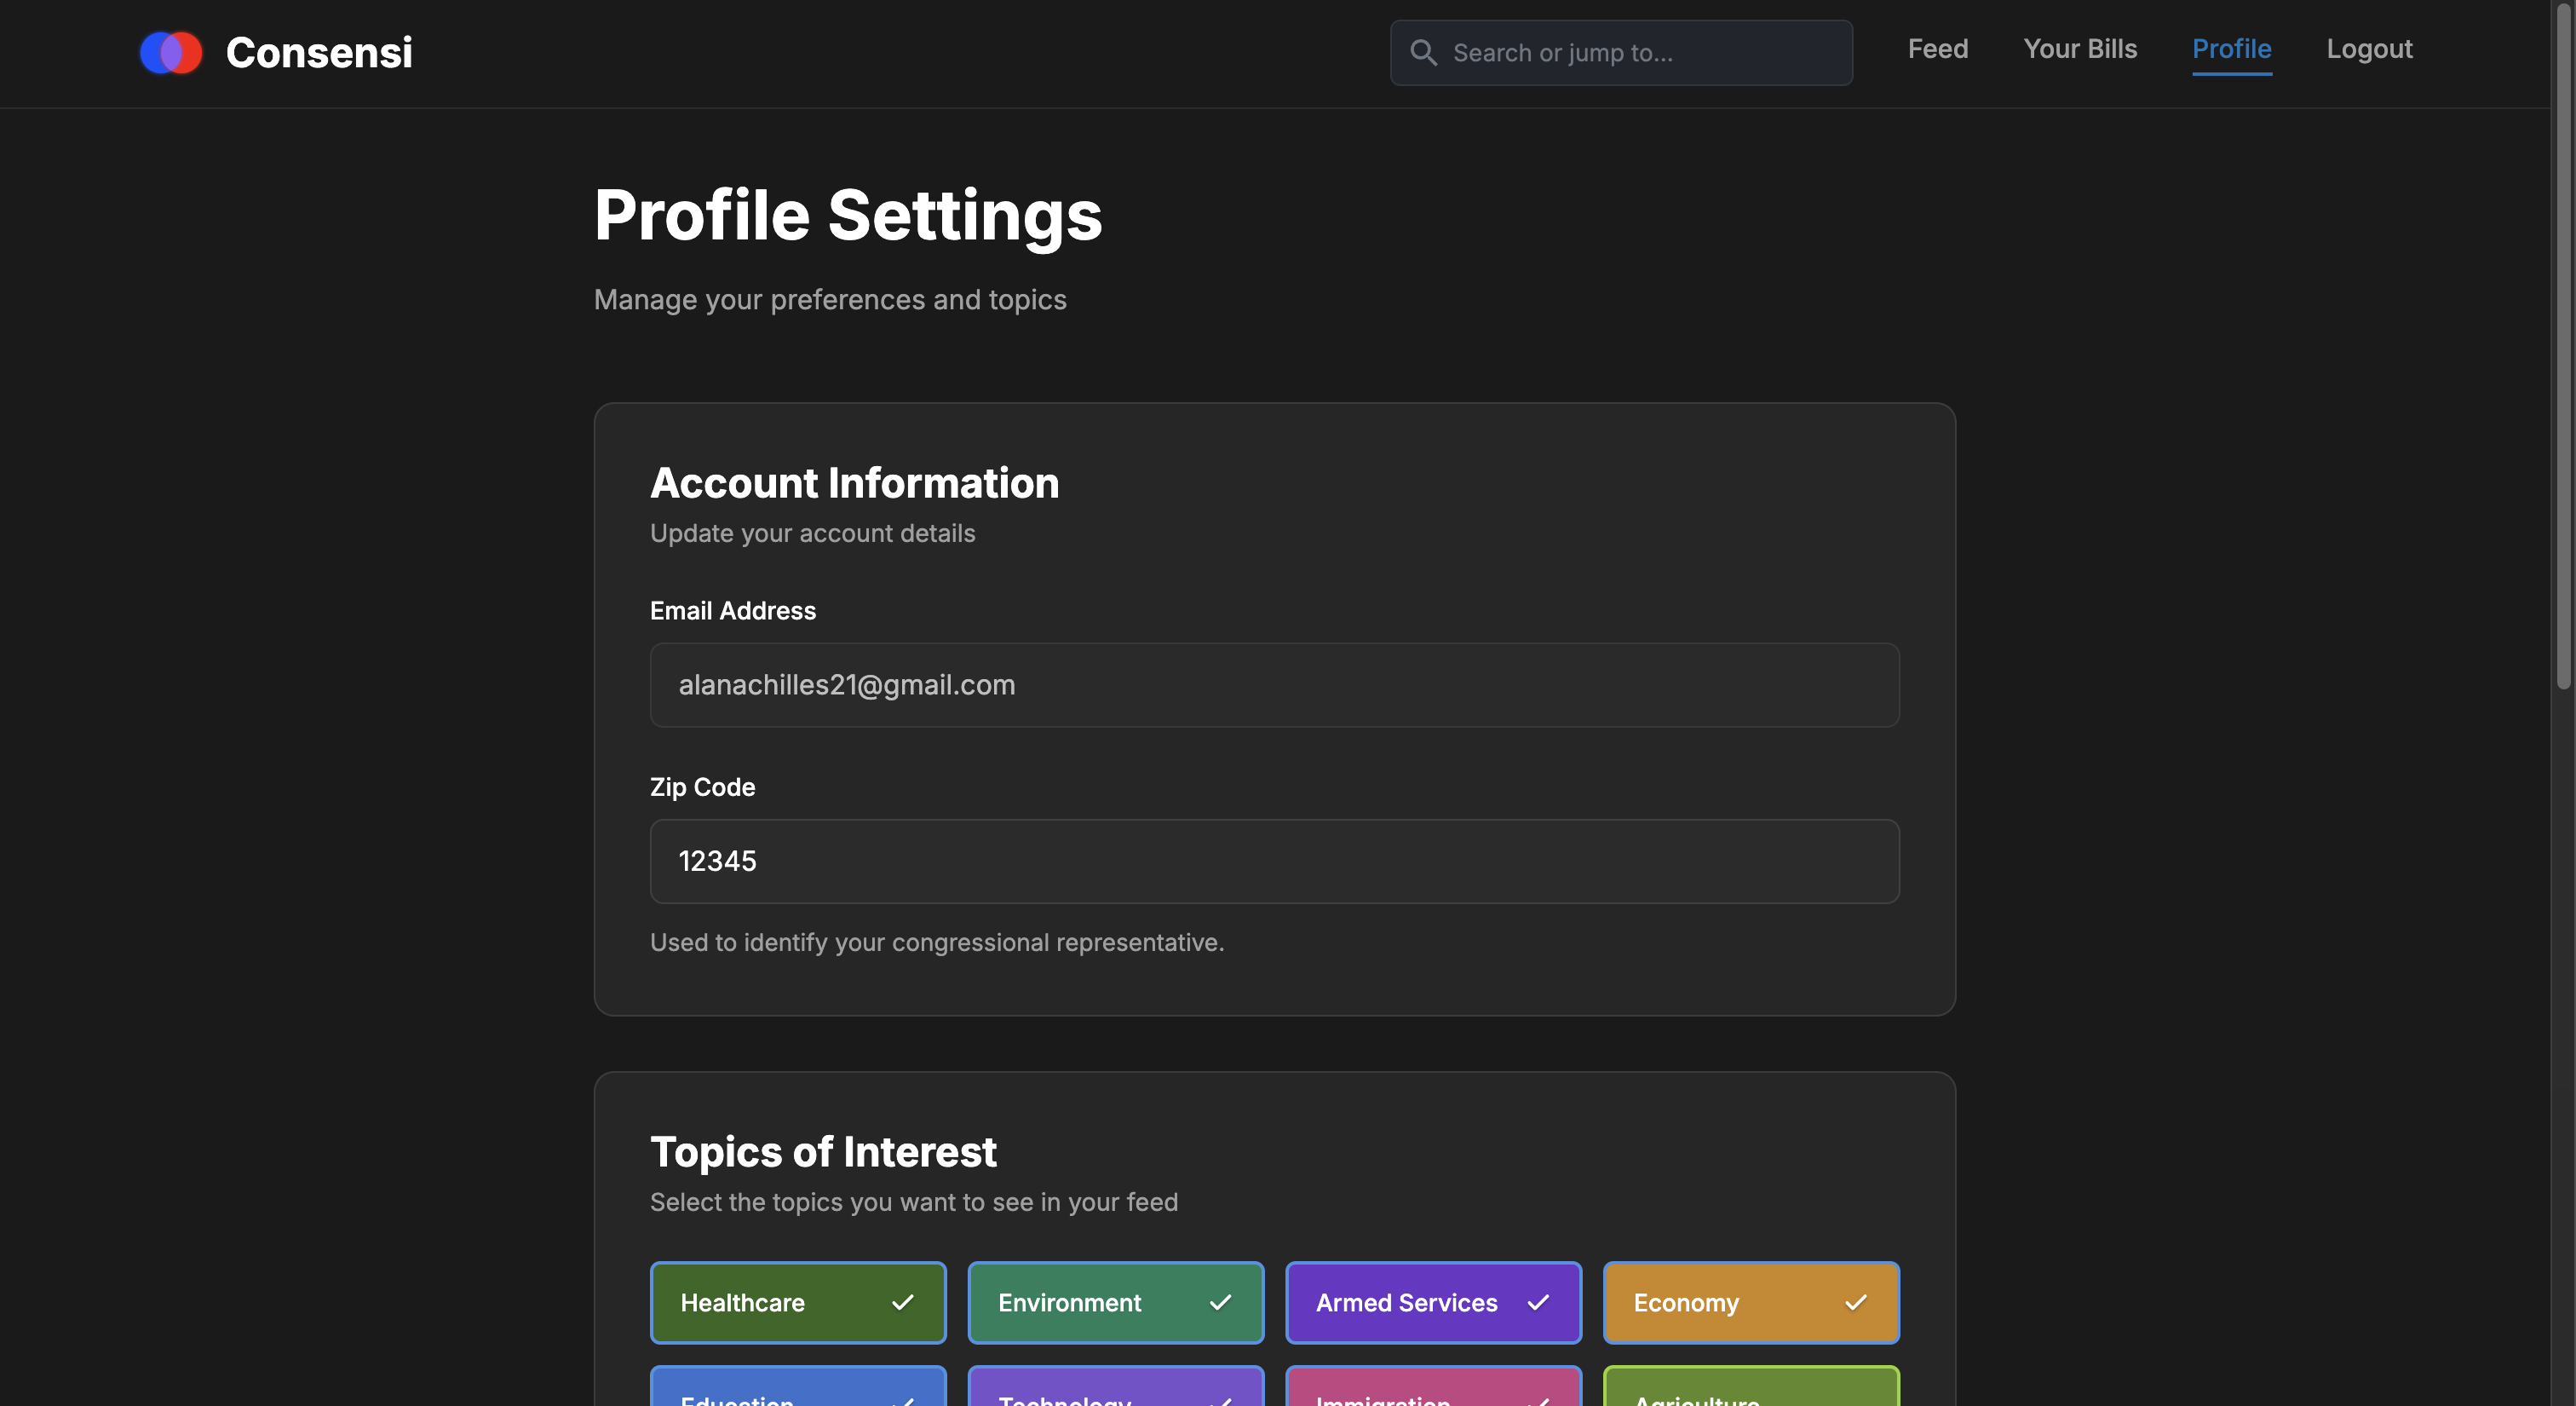Toggle the Education topic chip
The image size is (2576, 1406).
tap(797, 1390)
